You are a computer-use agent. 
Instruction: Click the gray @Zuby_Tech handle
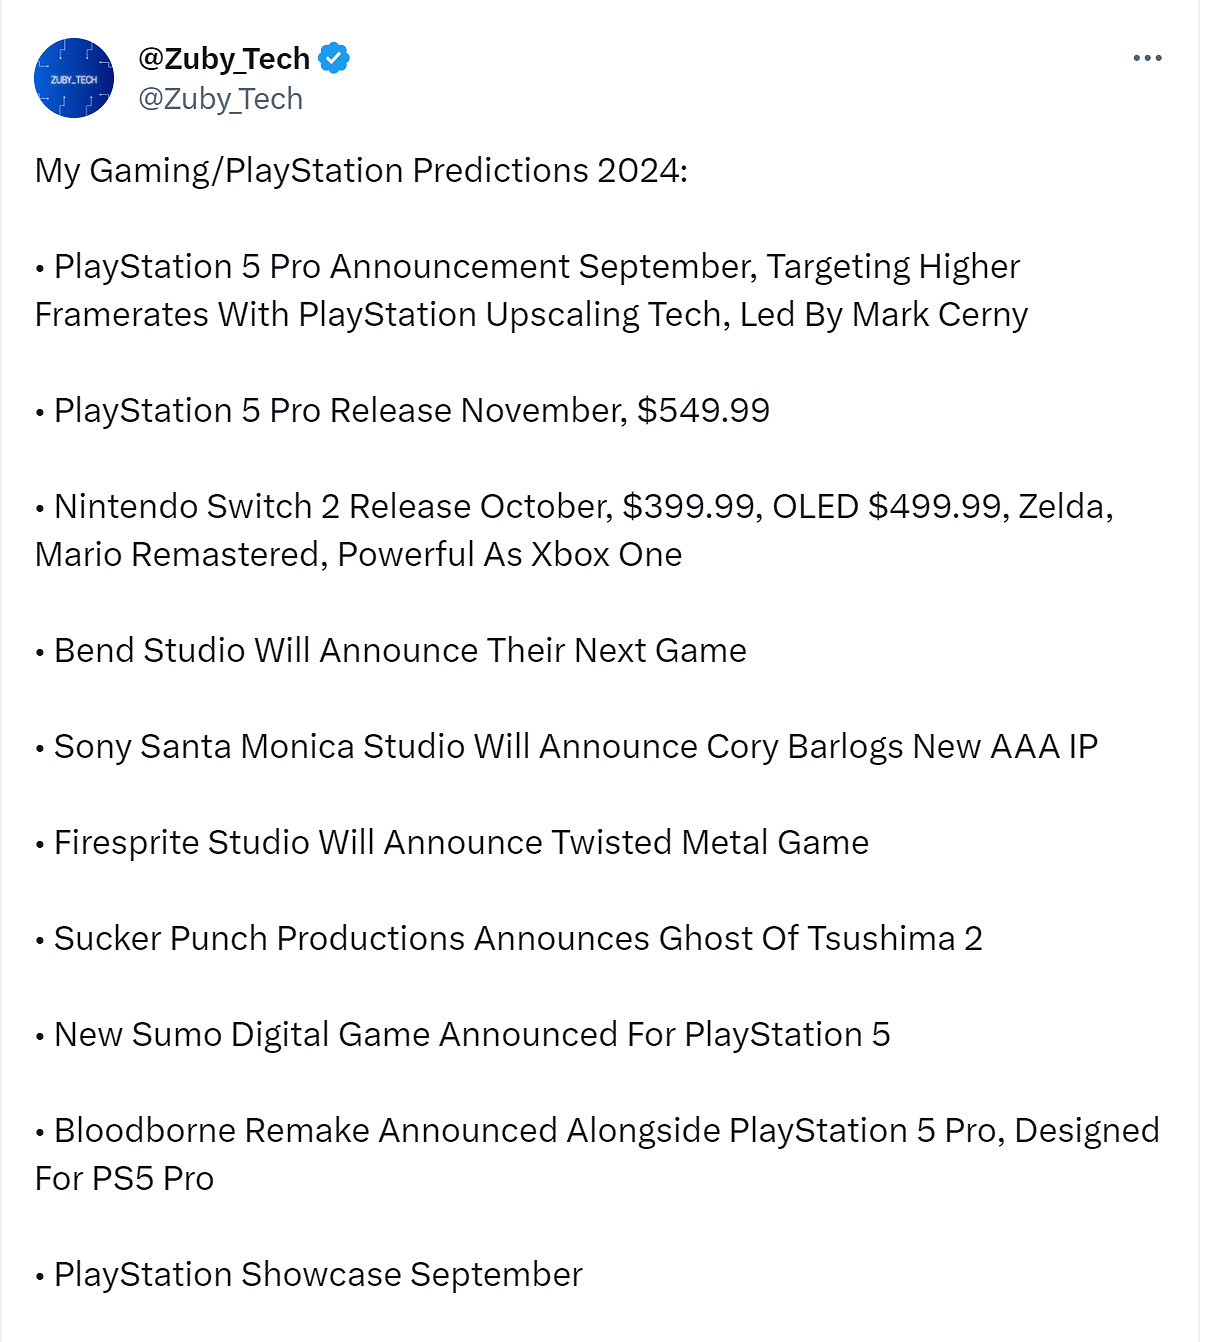pos(220,99)
